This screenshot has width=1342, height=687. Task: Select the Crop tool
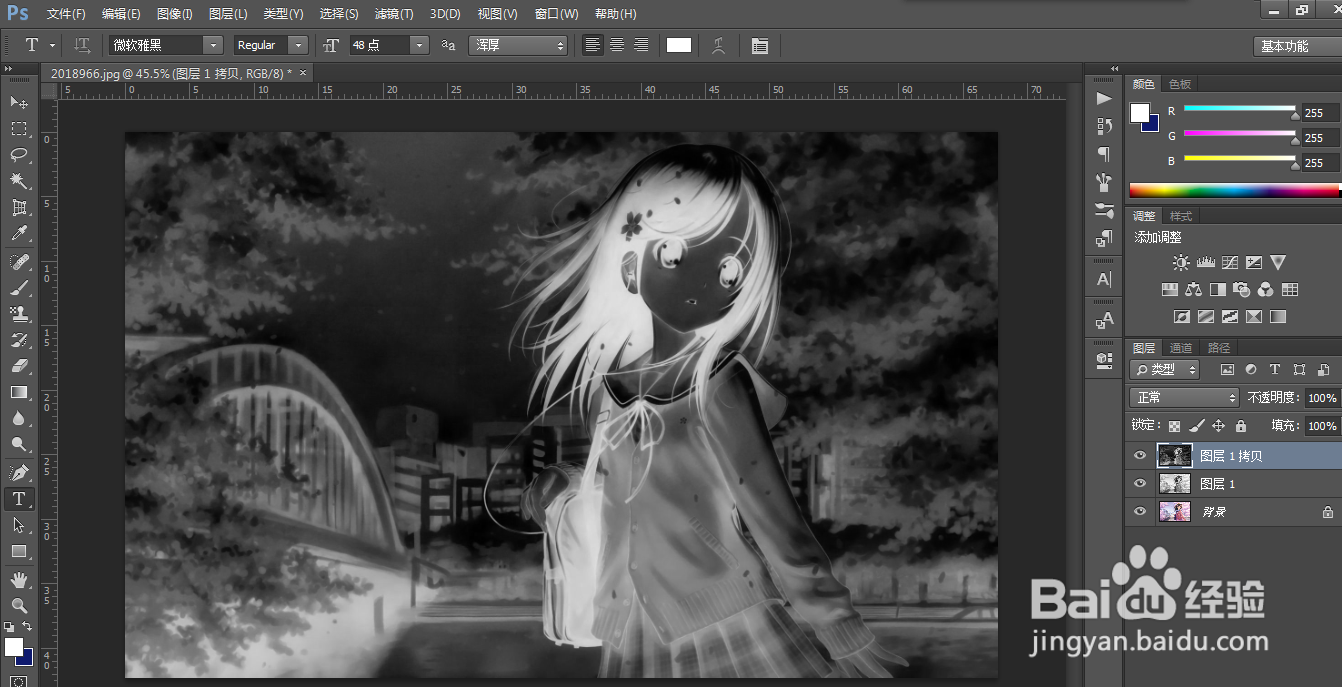point(19,208)
